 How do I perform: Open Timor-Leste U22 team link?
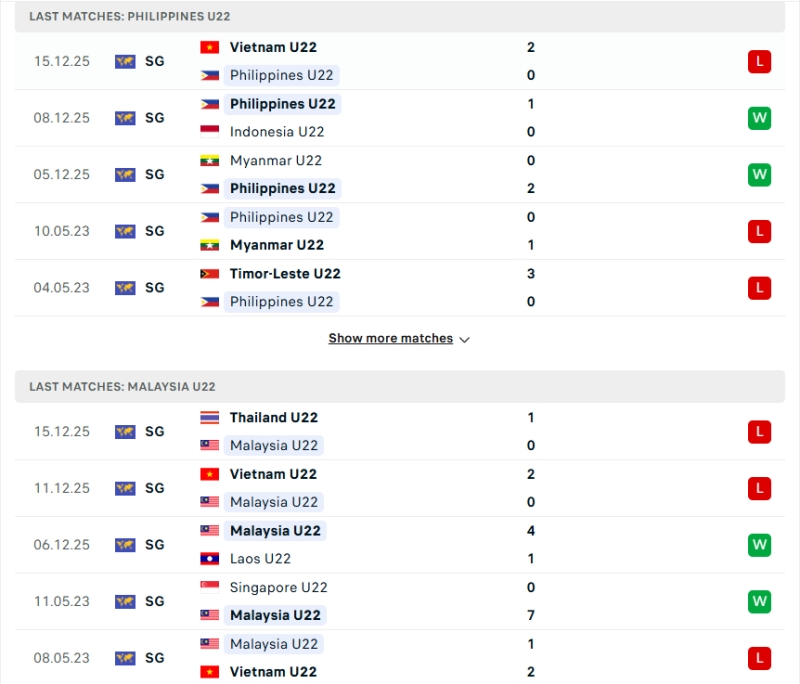285,273
